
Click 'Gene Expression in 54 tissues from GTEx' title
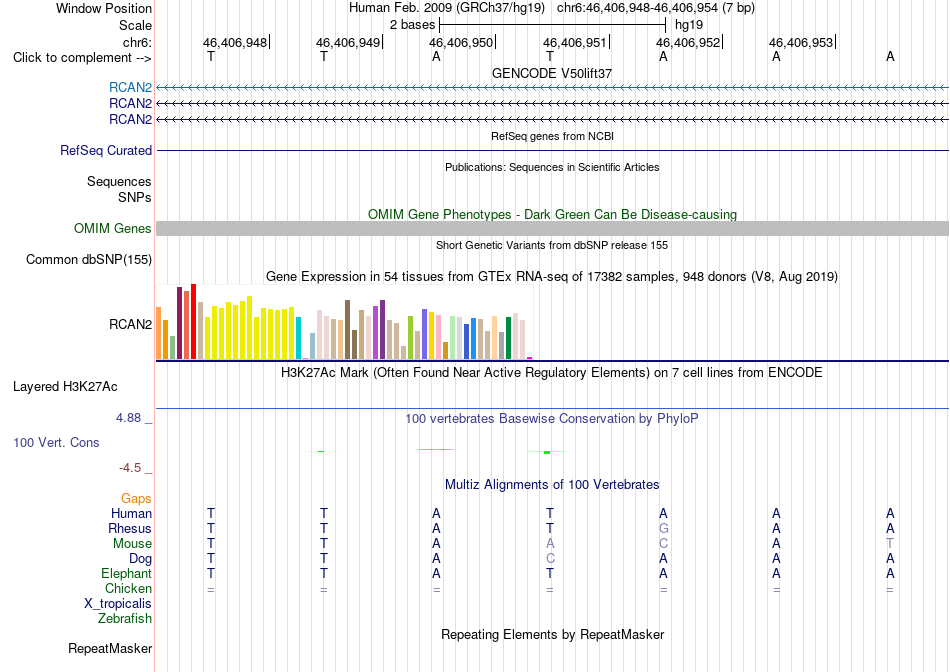552,277
